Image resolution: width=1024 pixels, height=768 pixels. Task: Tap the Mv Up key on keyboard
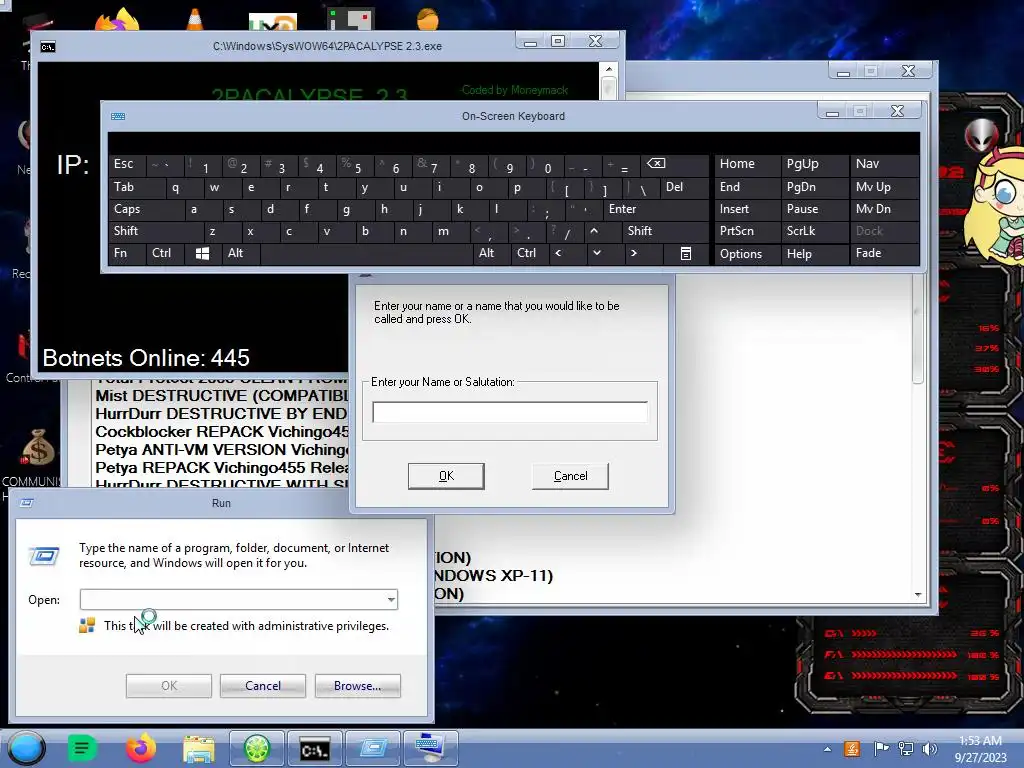[884, 187]
